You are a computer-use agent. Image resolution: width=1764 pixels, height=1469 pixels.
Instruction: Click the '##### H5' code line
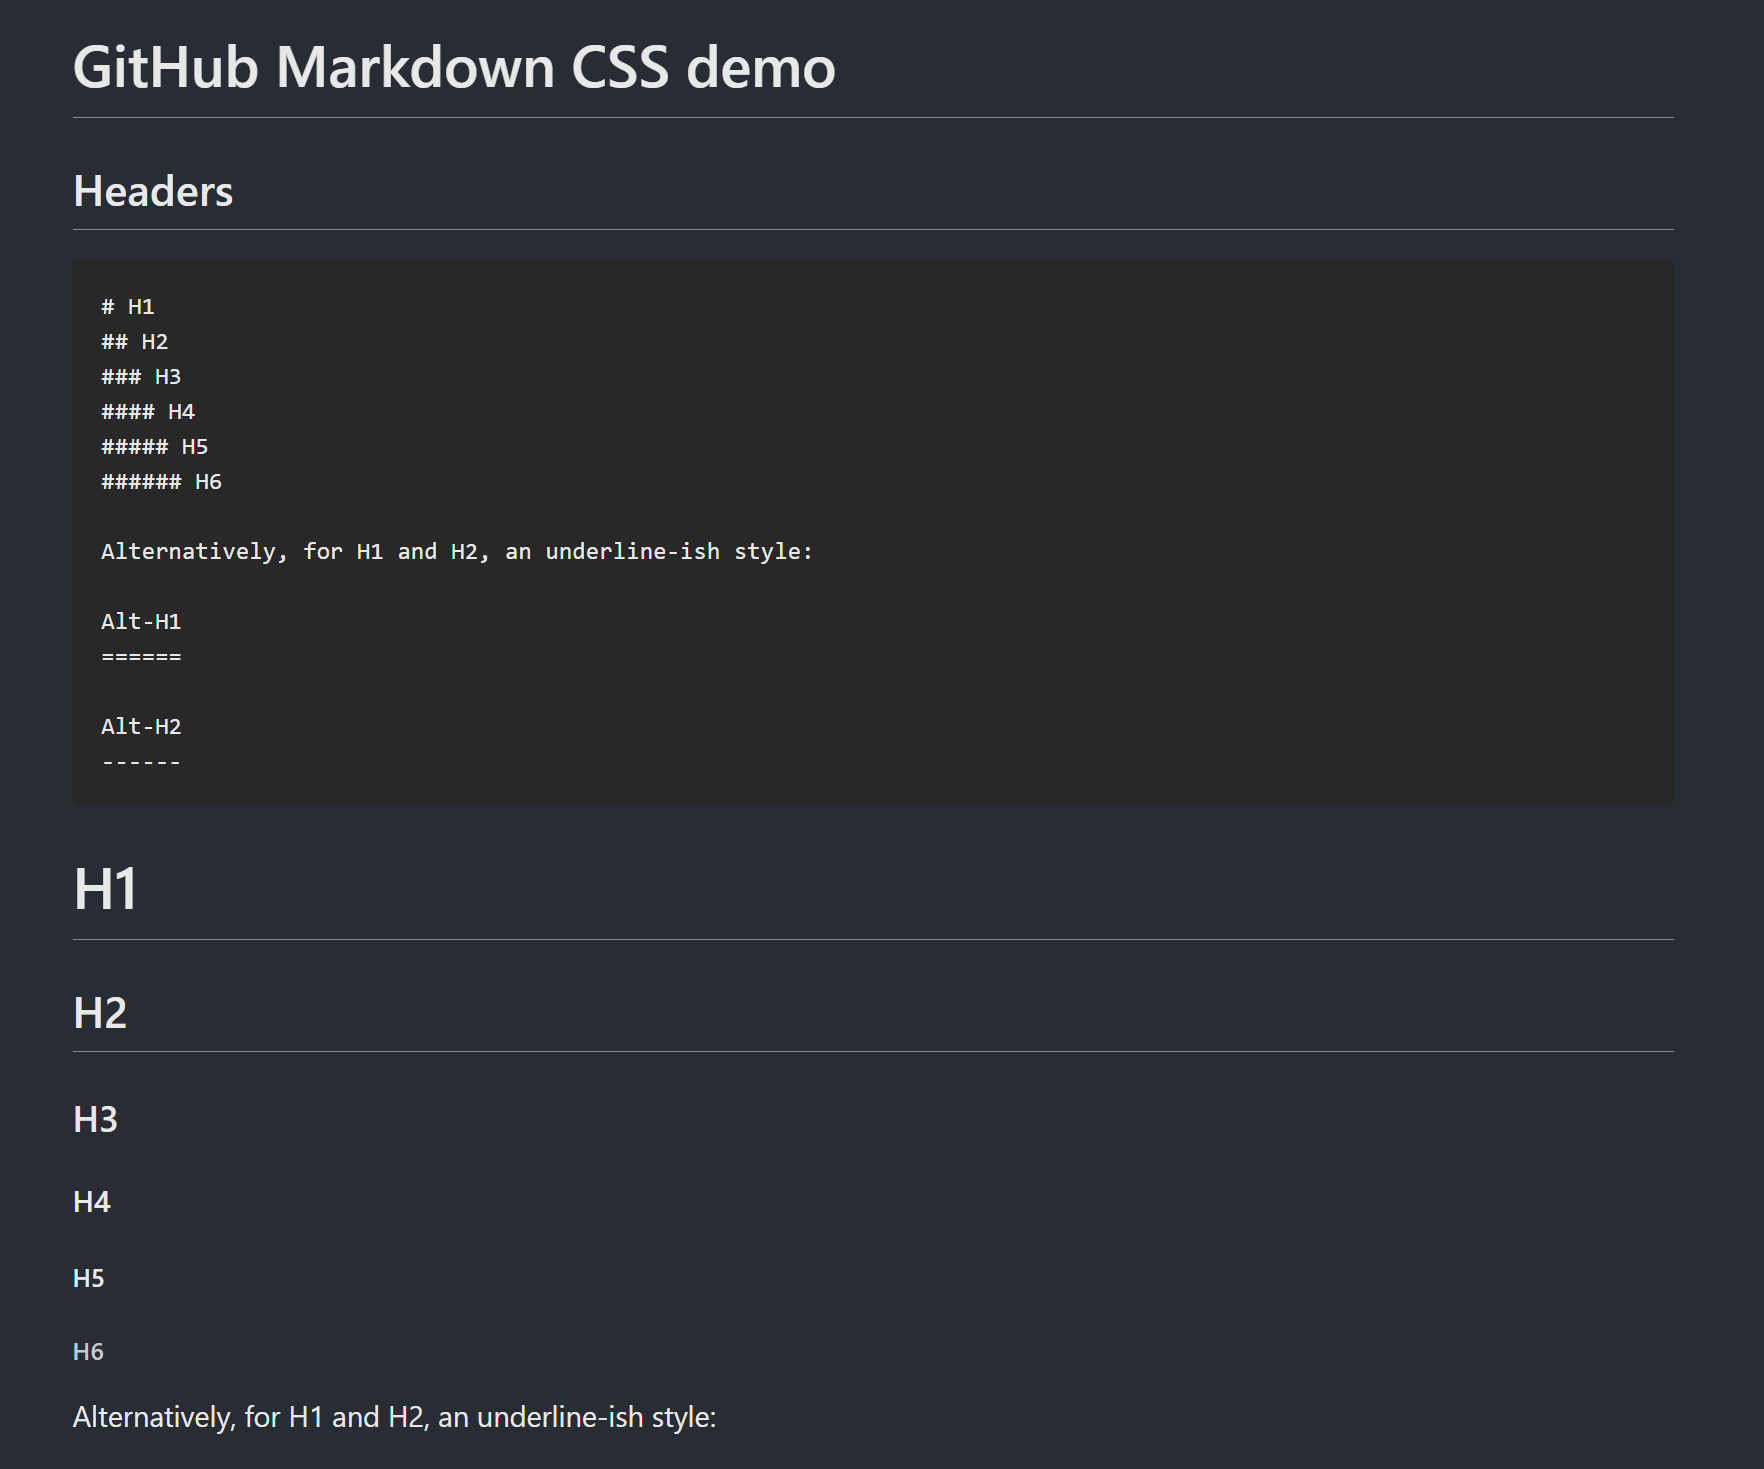(x=155, y=447)
